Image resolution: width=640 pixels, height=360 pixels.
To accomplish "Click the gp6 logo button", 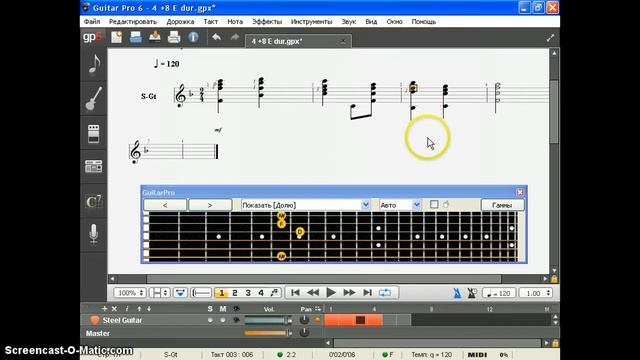I will pos(93,37).
